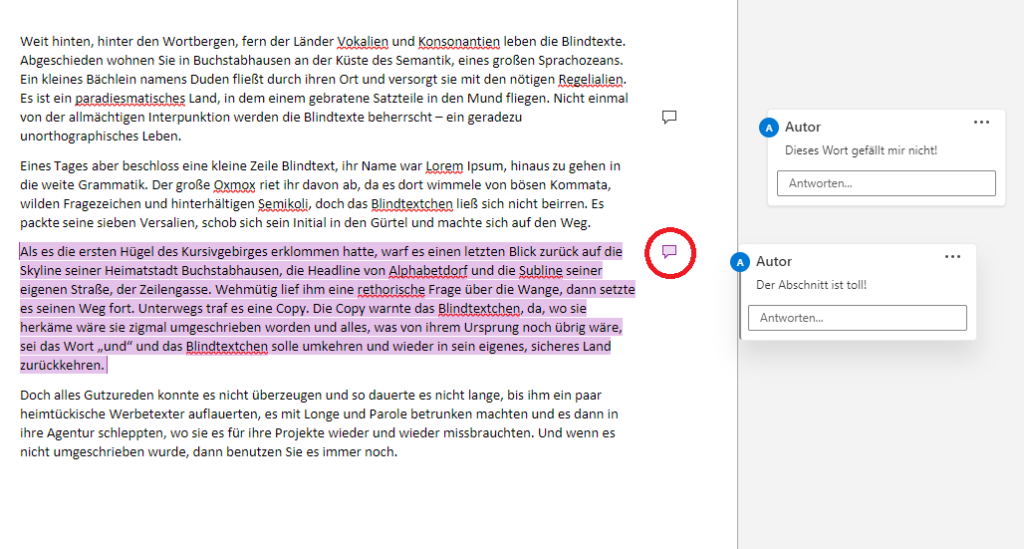Open the three-dot menu on the 'Der Abschnitt ist toll!' comment
The image size is (1024, 549).
(952, 257)
